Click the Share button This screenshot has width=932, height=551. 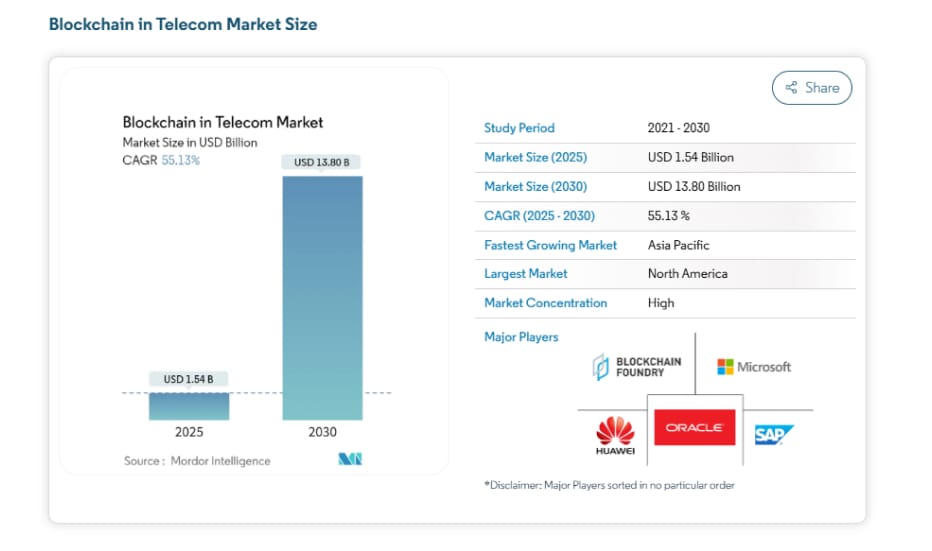(811, 88)
